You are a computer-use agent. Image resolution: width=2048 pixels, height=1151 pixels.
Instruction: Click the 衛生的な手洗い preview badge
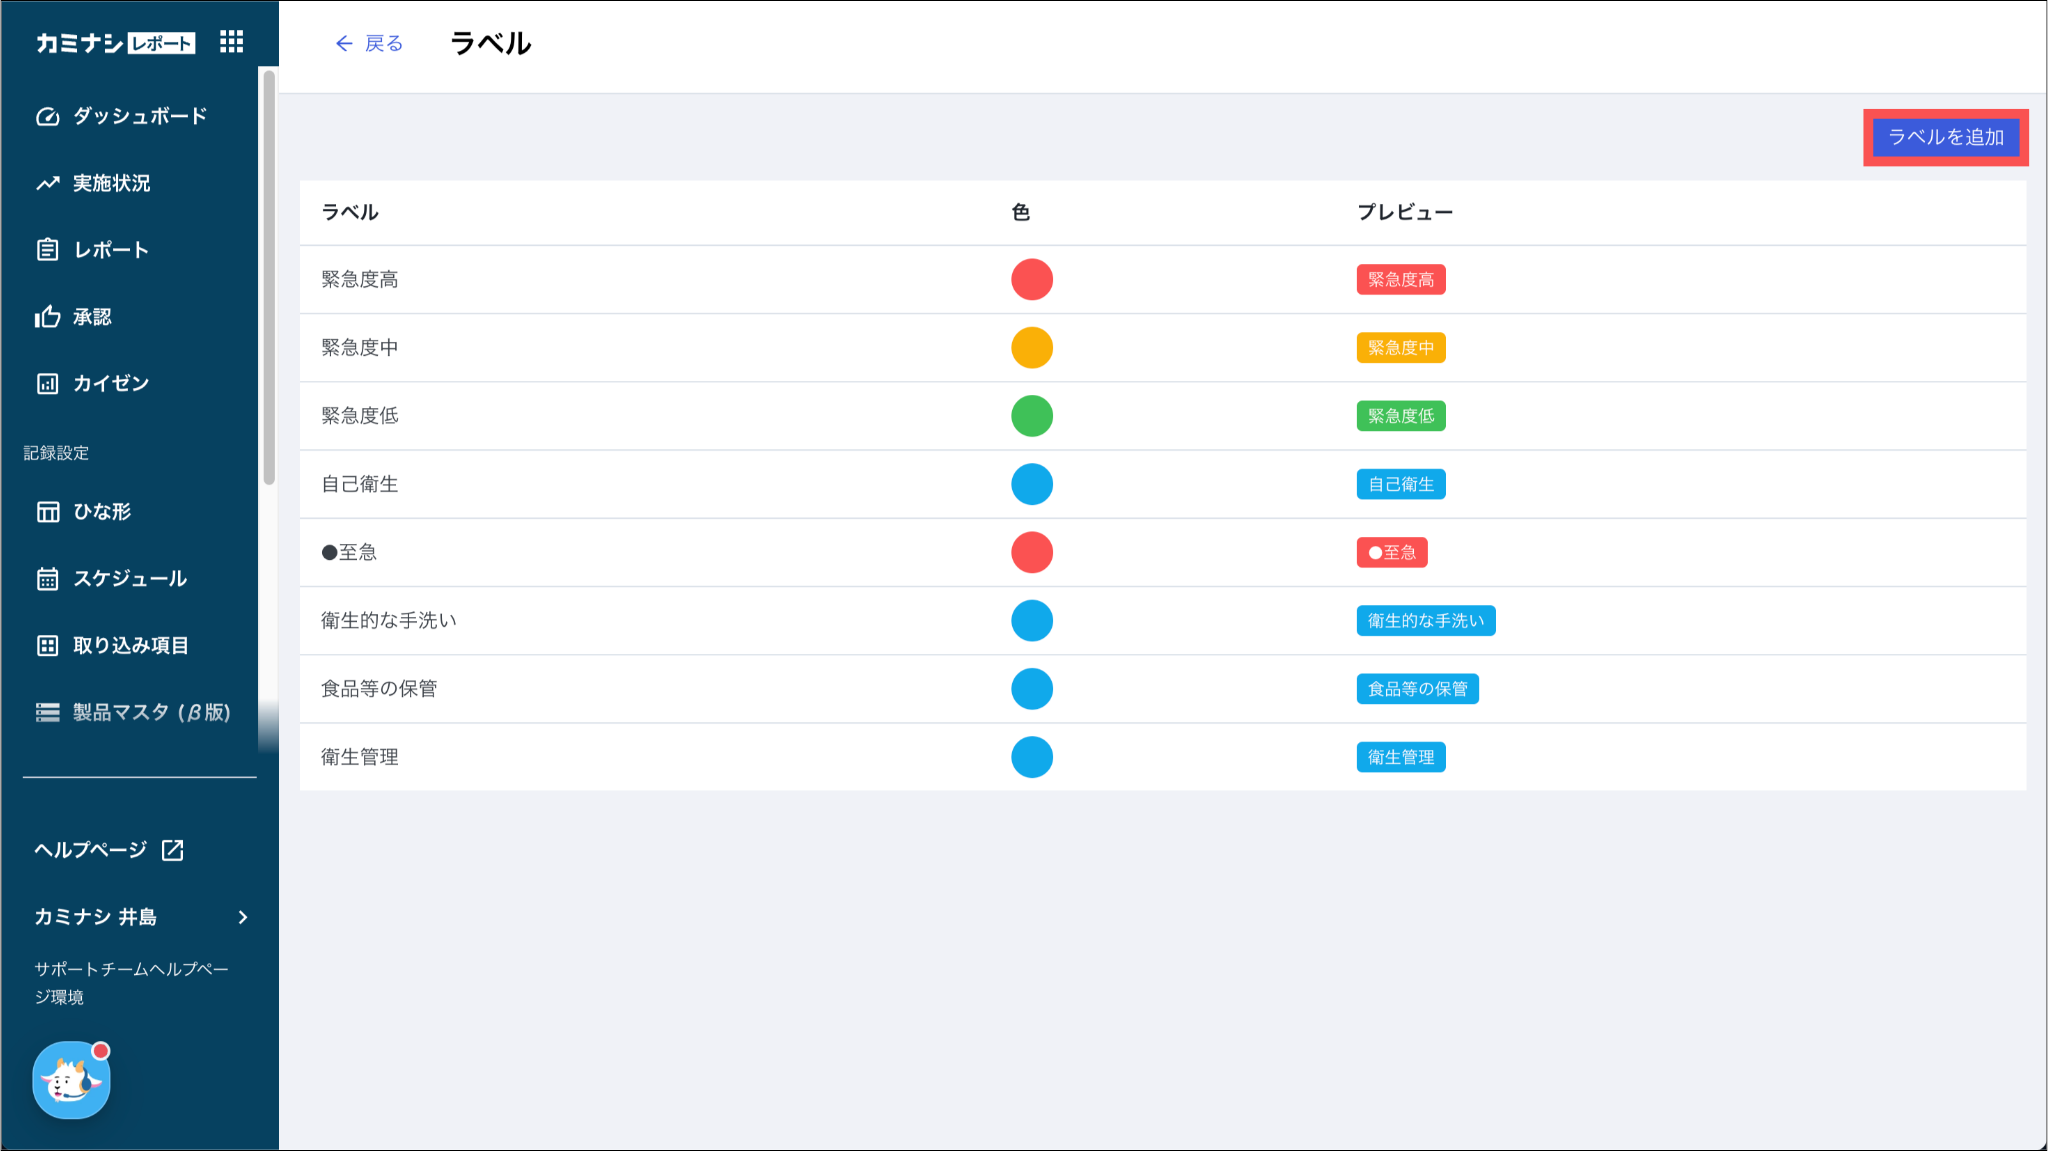[1425, 621]
